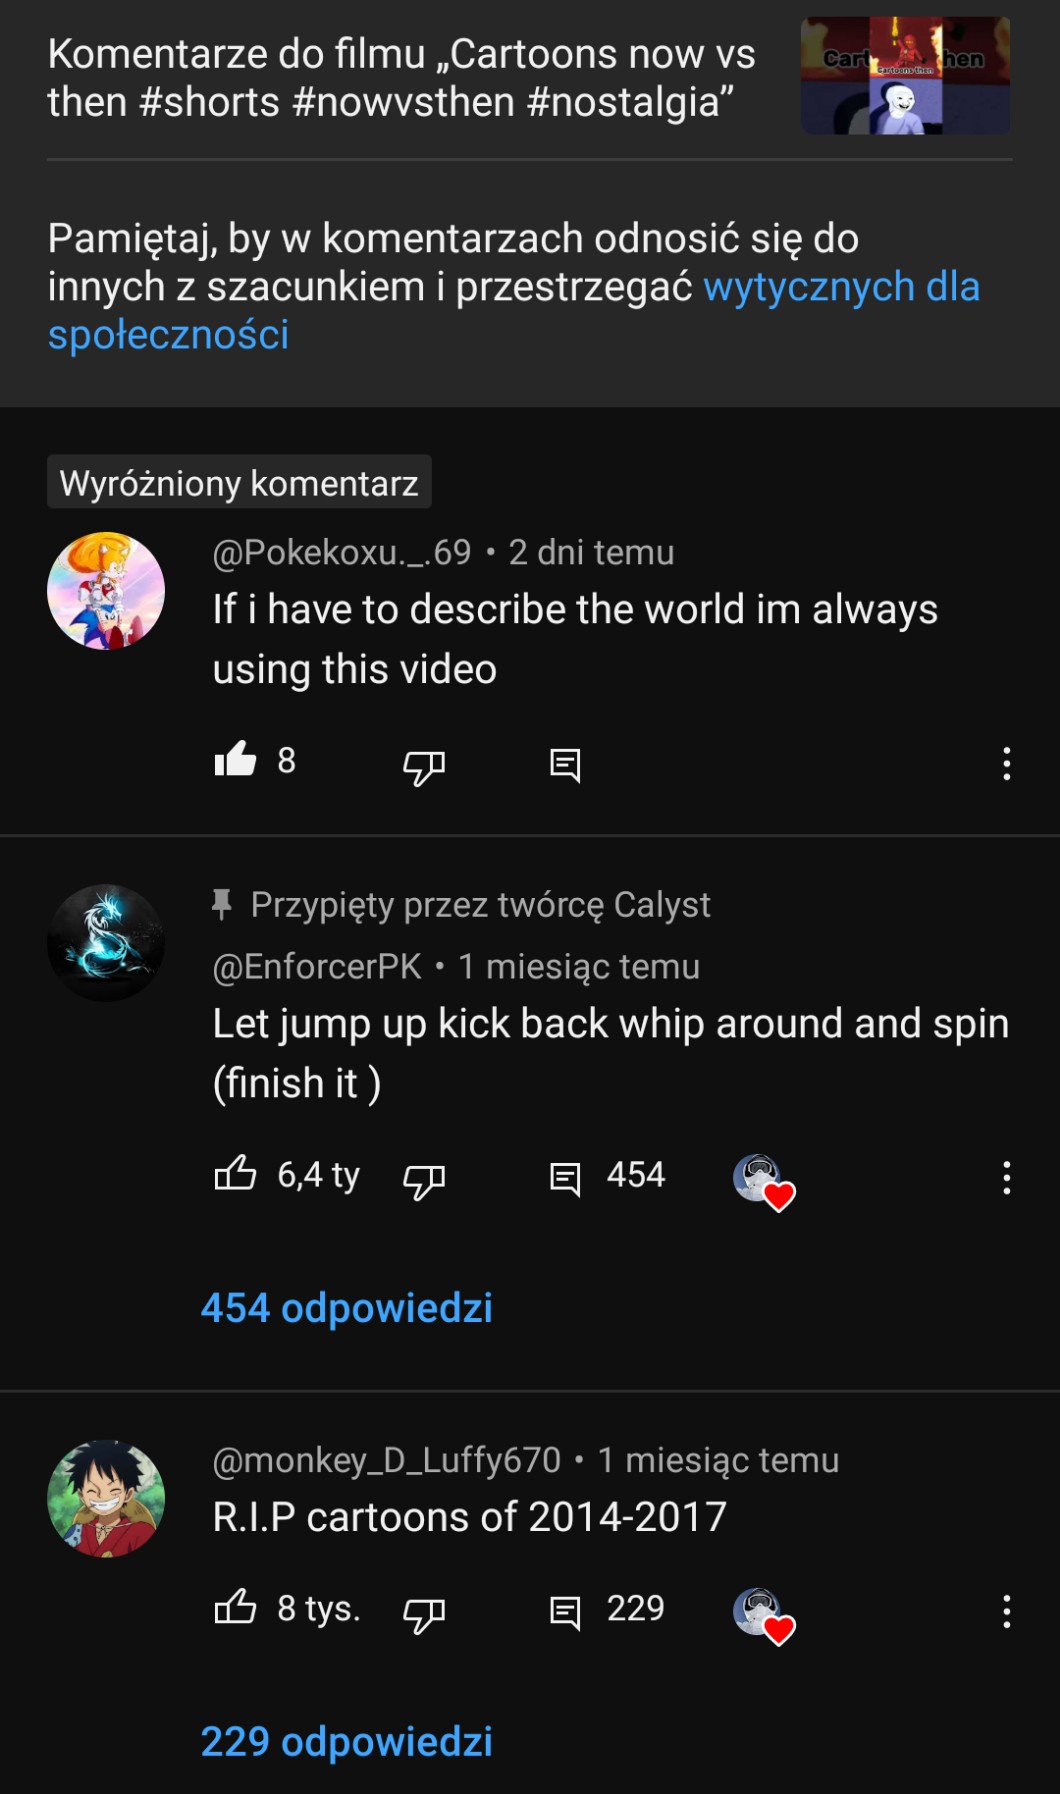This screenshot has height=1794, width=1060.
Task: Open reply icon on EnforcerPK comment
Action: coord(565,1178)
